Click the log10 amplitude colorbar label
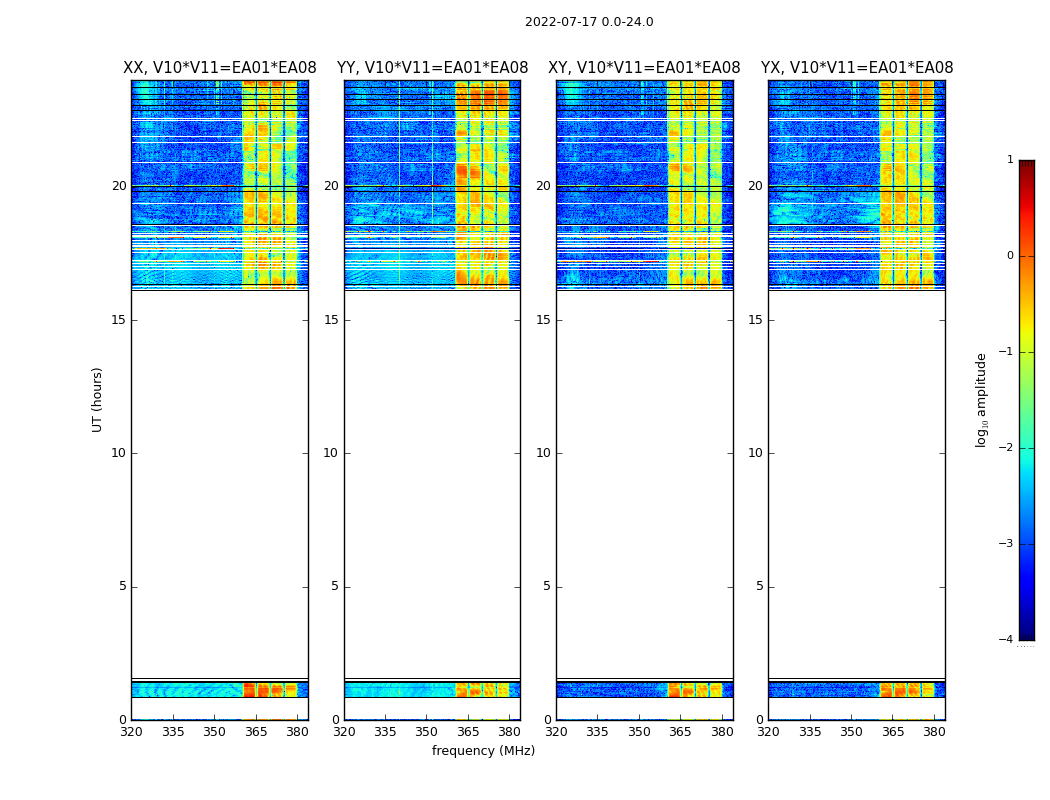Image resolution: width=1050 pixels, height=800 pixels. [981, 400]
